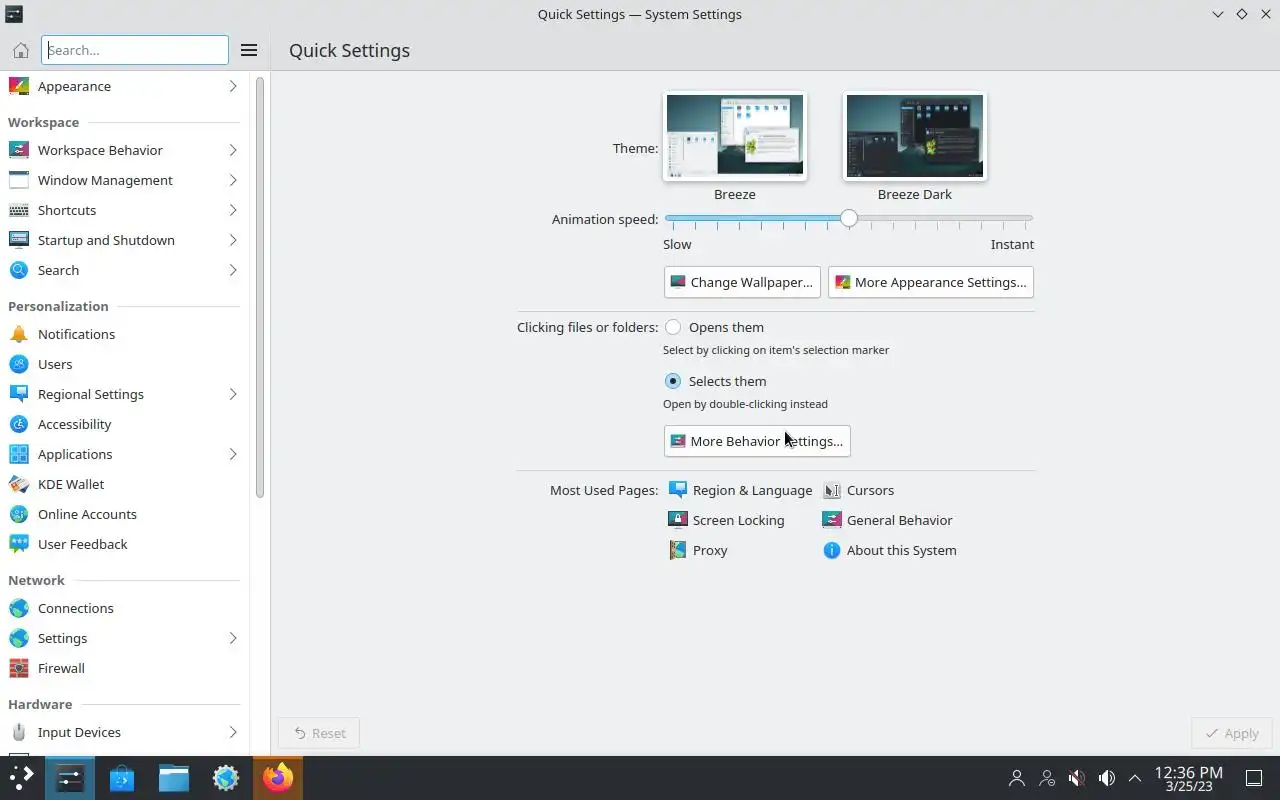This screenshot has height=800, width=1280.
Task: Expand the Shortcuts chevron
Action: coord(232,210)
